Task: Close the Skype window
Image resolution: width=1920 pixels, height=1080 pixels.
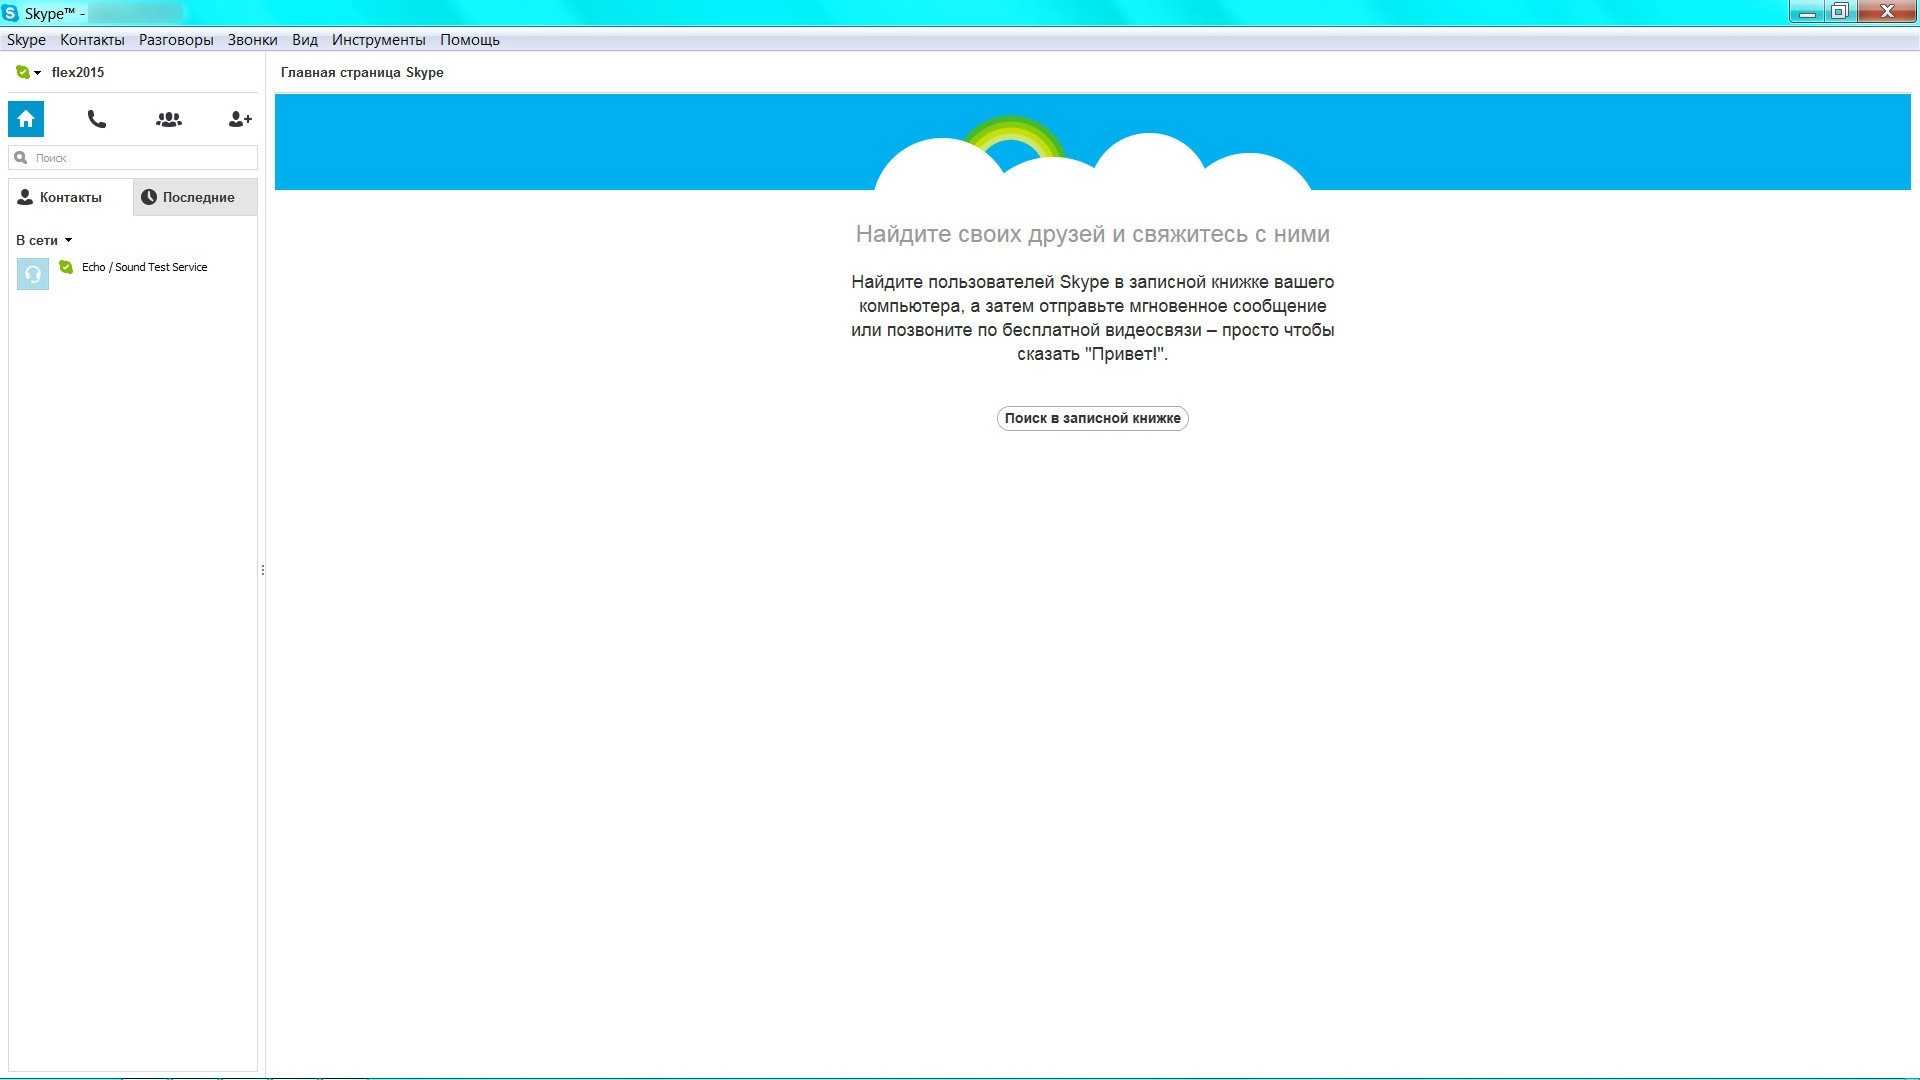Action: click(1886, 12)
